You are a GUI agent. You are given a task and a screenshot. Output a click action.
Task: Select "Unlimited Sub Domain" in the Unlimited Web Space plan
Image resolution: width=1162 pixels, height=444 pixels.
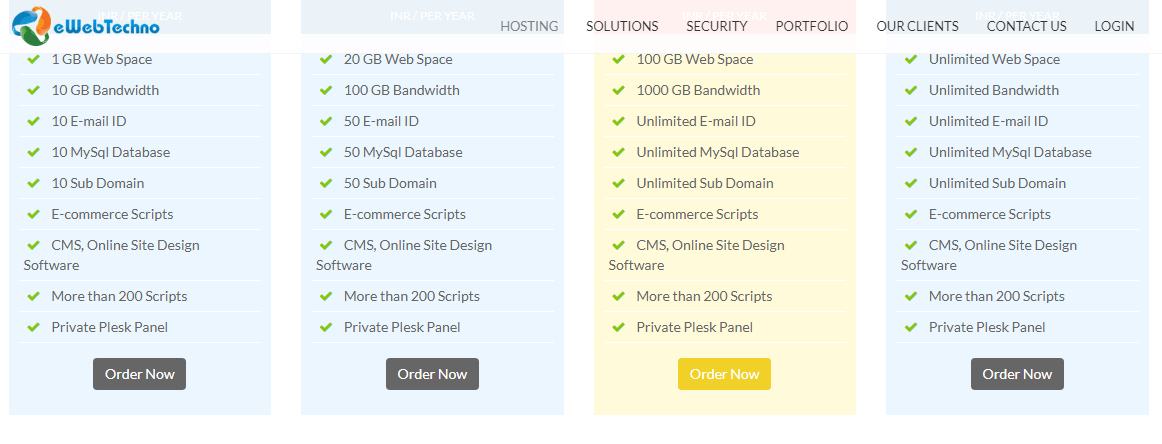click(997, 183)
